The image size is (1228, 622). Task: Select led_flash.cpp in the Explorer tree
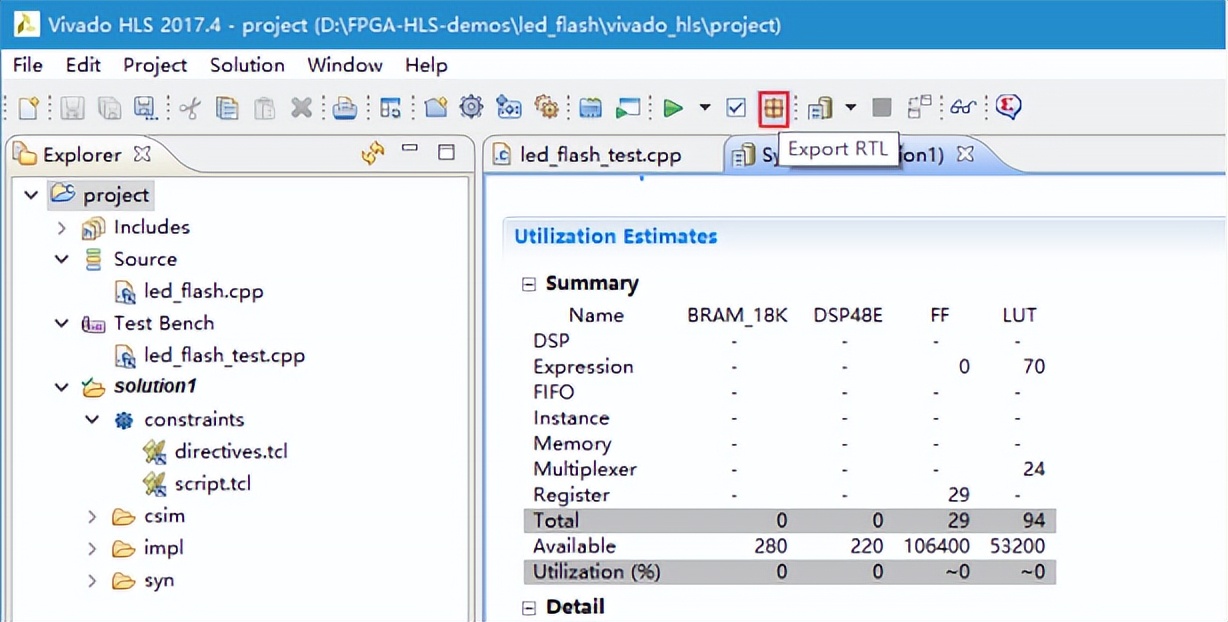point(203,292)
